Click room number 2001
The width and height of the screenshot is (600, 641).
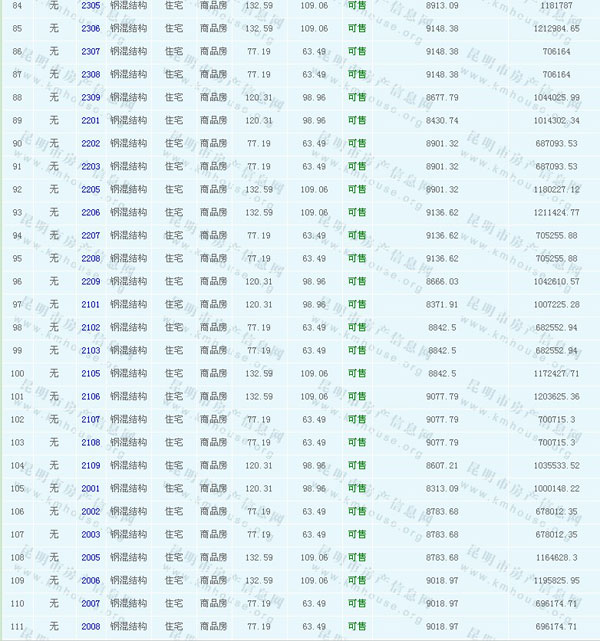(90, 488)
